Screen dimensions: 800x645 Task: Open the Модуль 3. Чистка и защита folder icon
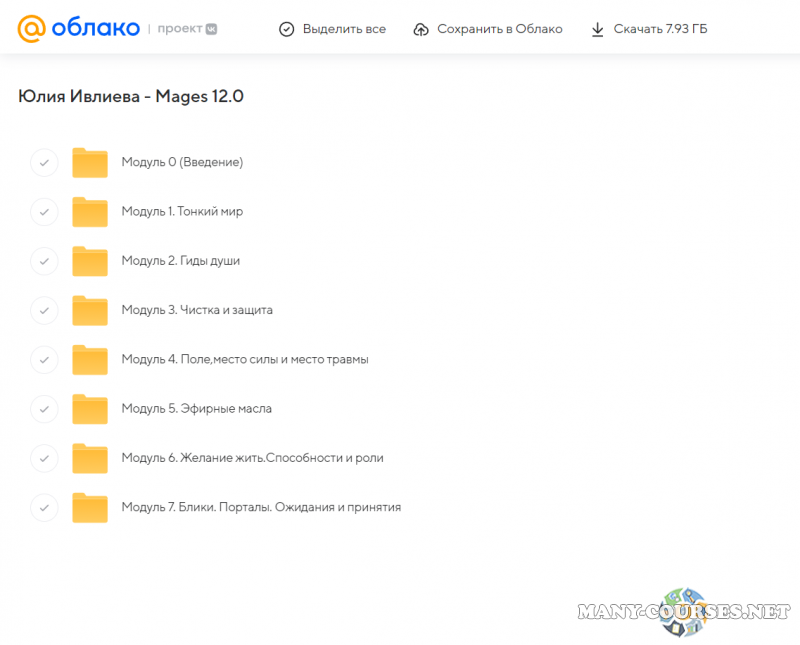pos(90,310)
